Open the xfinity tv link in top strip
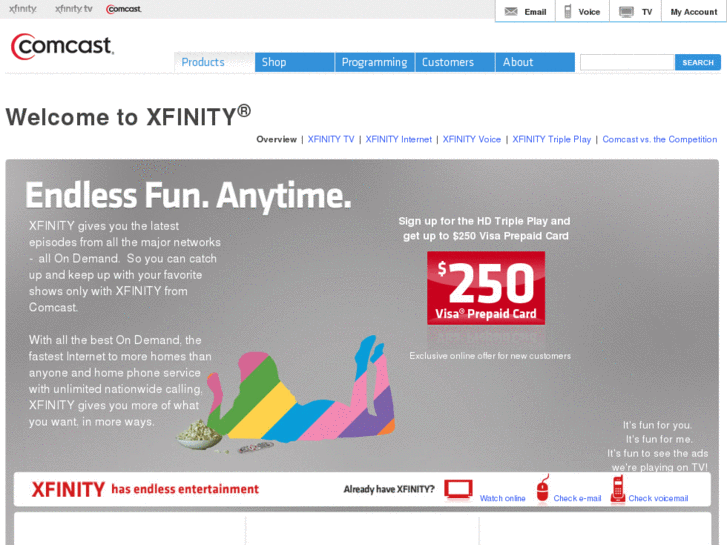Viewport: 727px width, 545px height. (x=74, y=9)
